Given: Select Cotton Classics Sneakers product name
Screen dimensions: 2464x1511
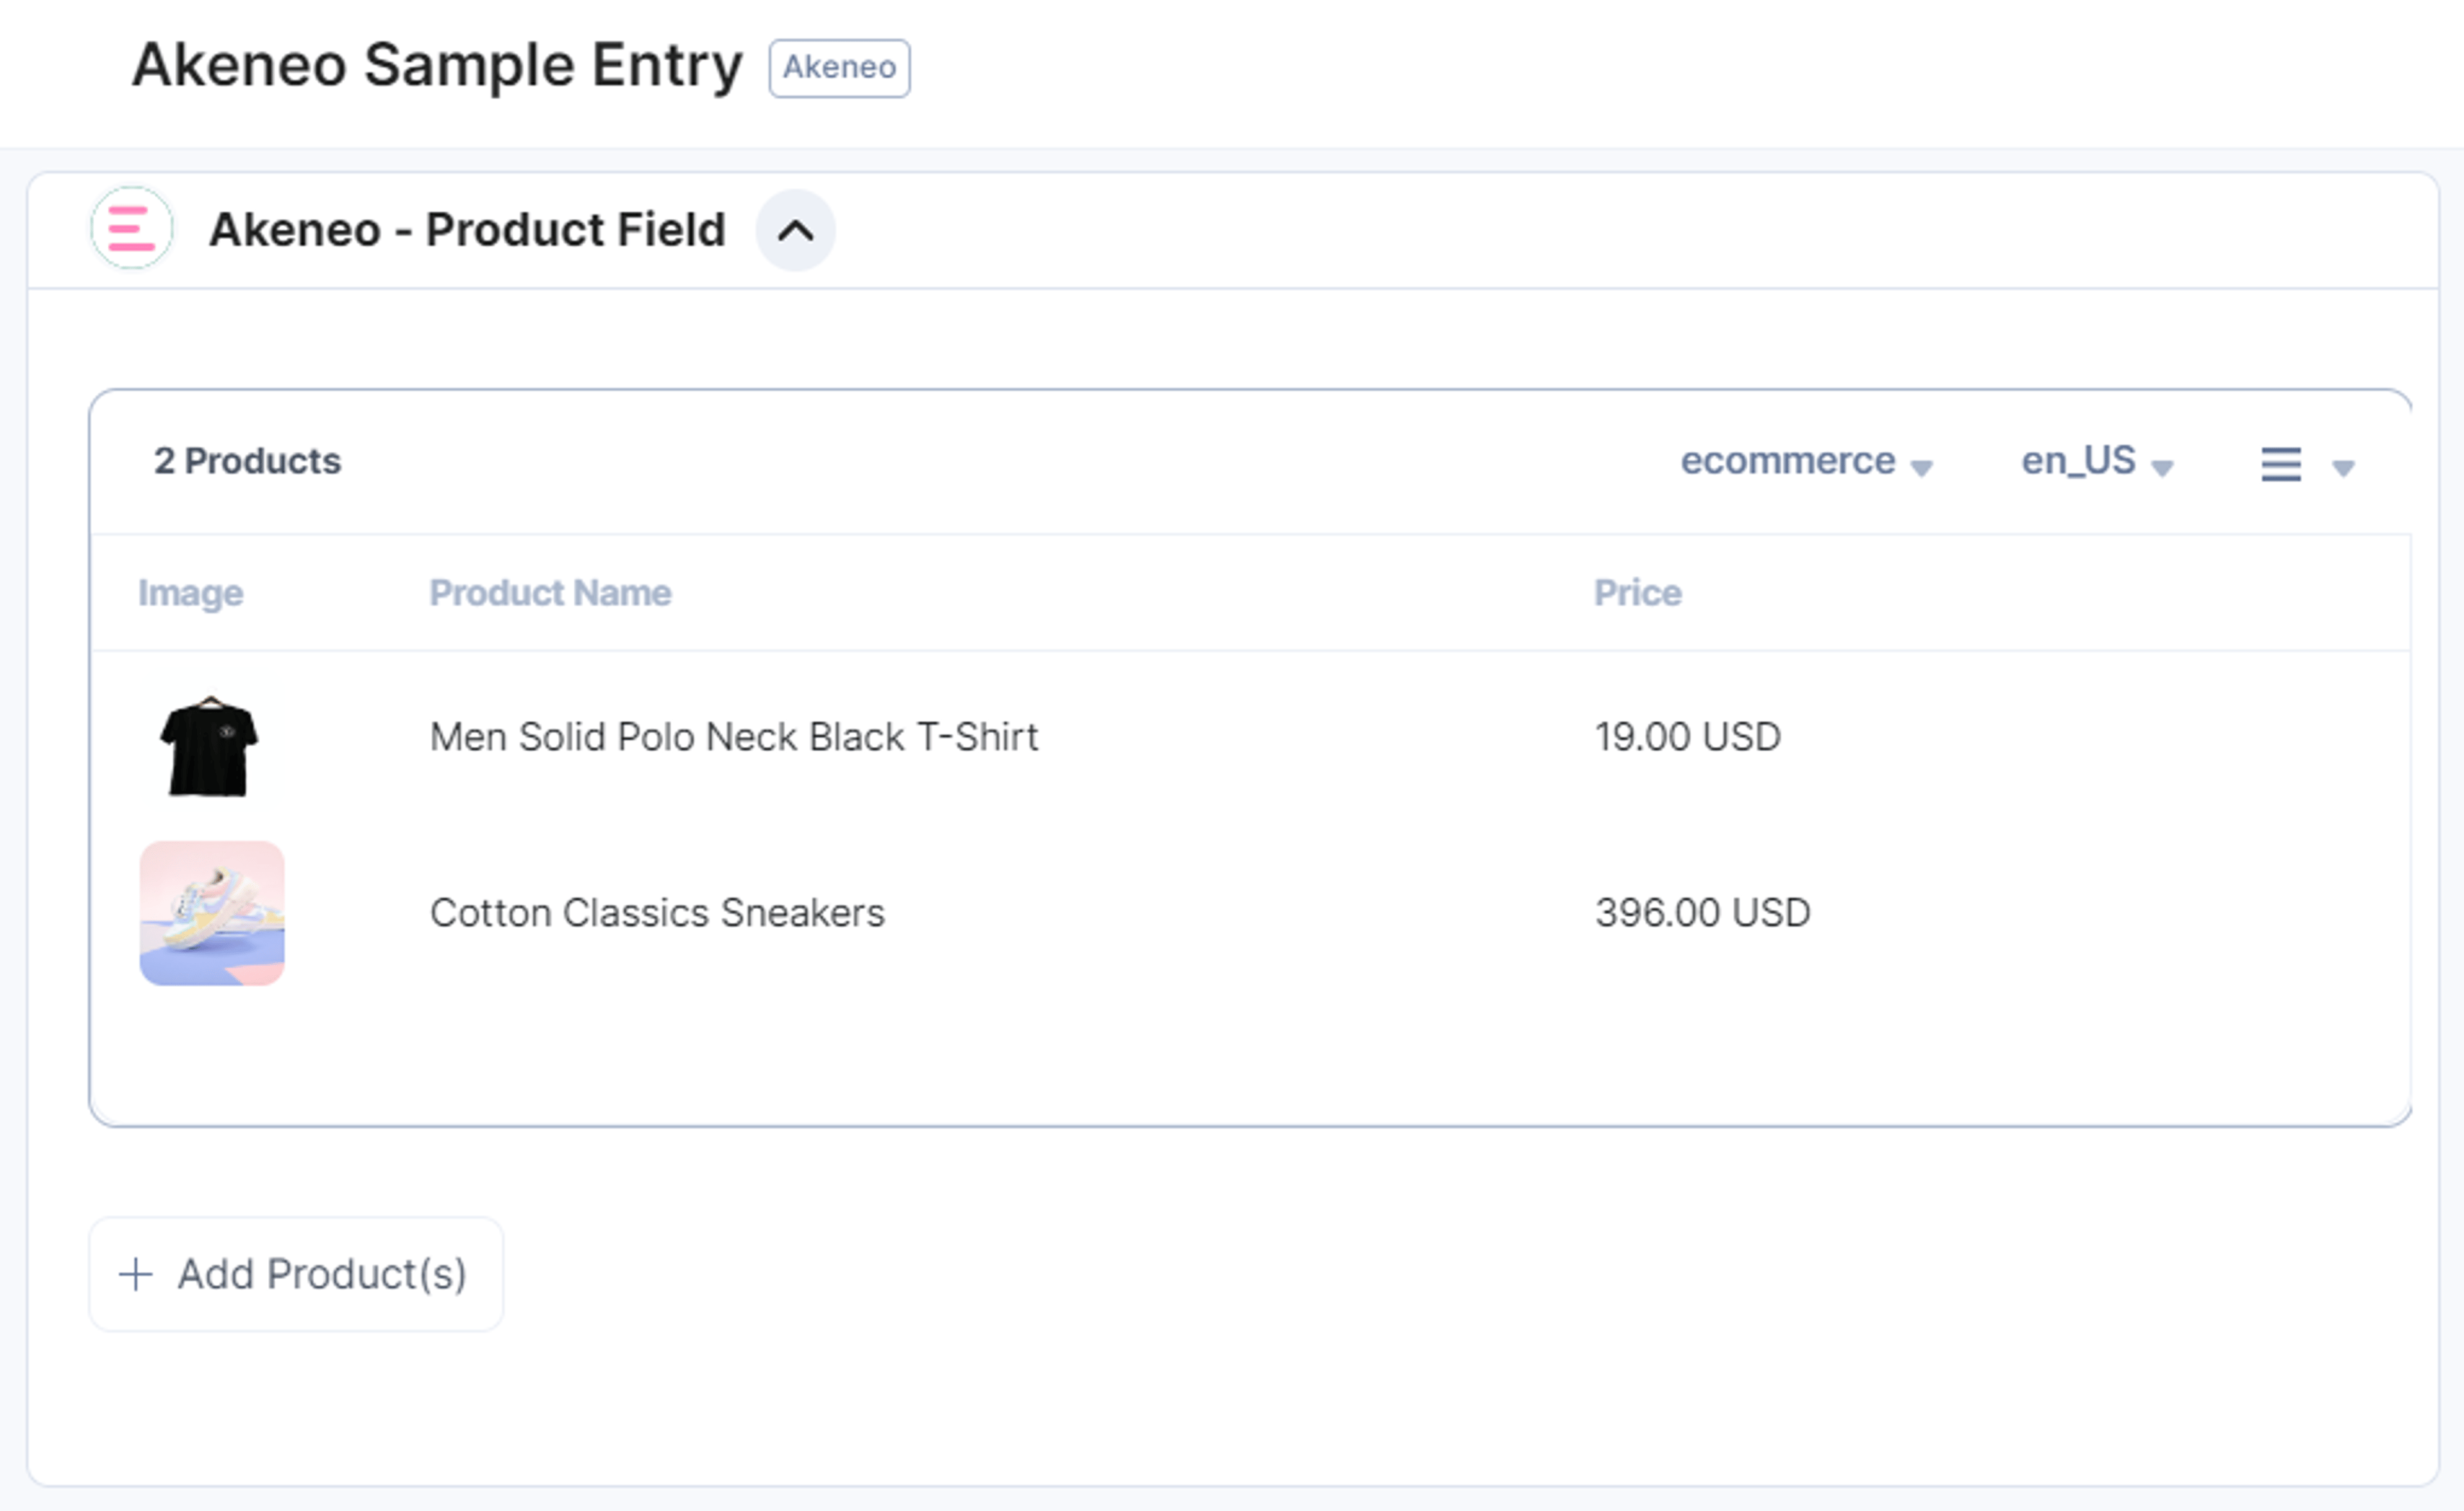Looking at the screenshot, I should [657, 913].
